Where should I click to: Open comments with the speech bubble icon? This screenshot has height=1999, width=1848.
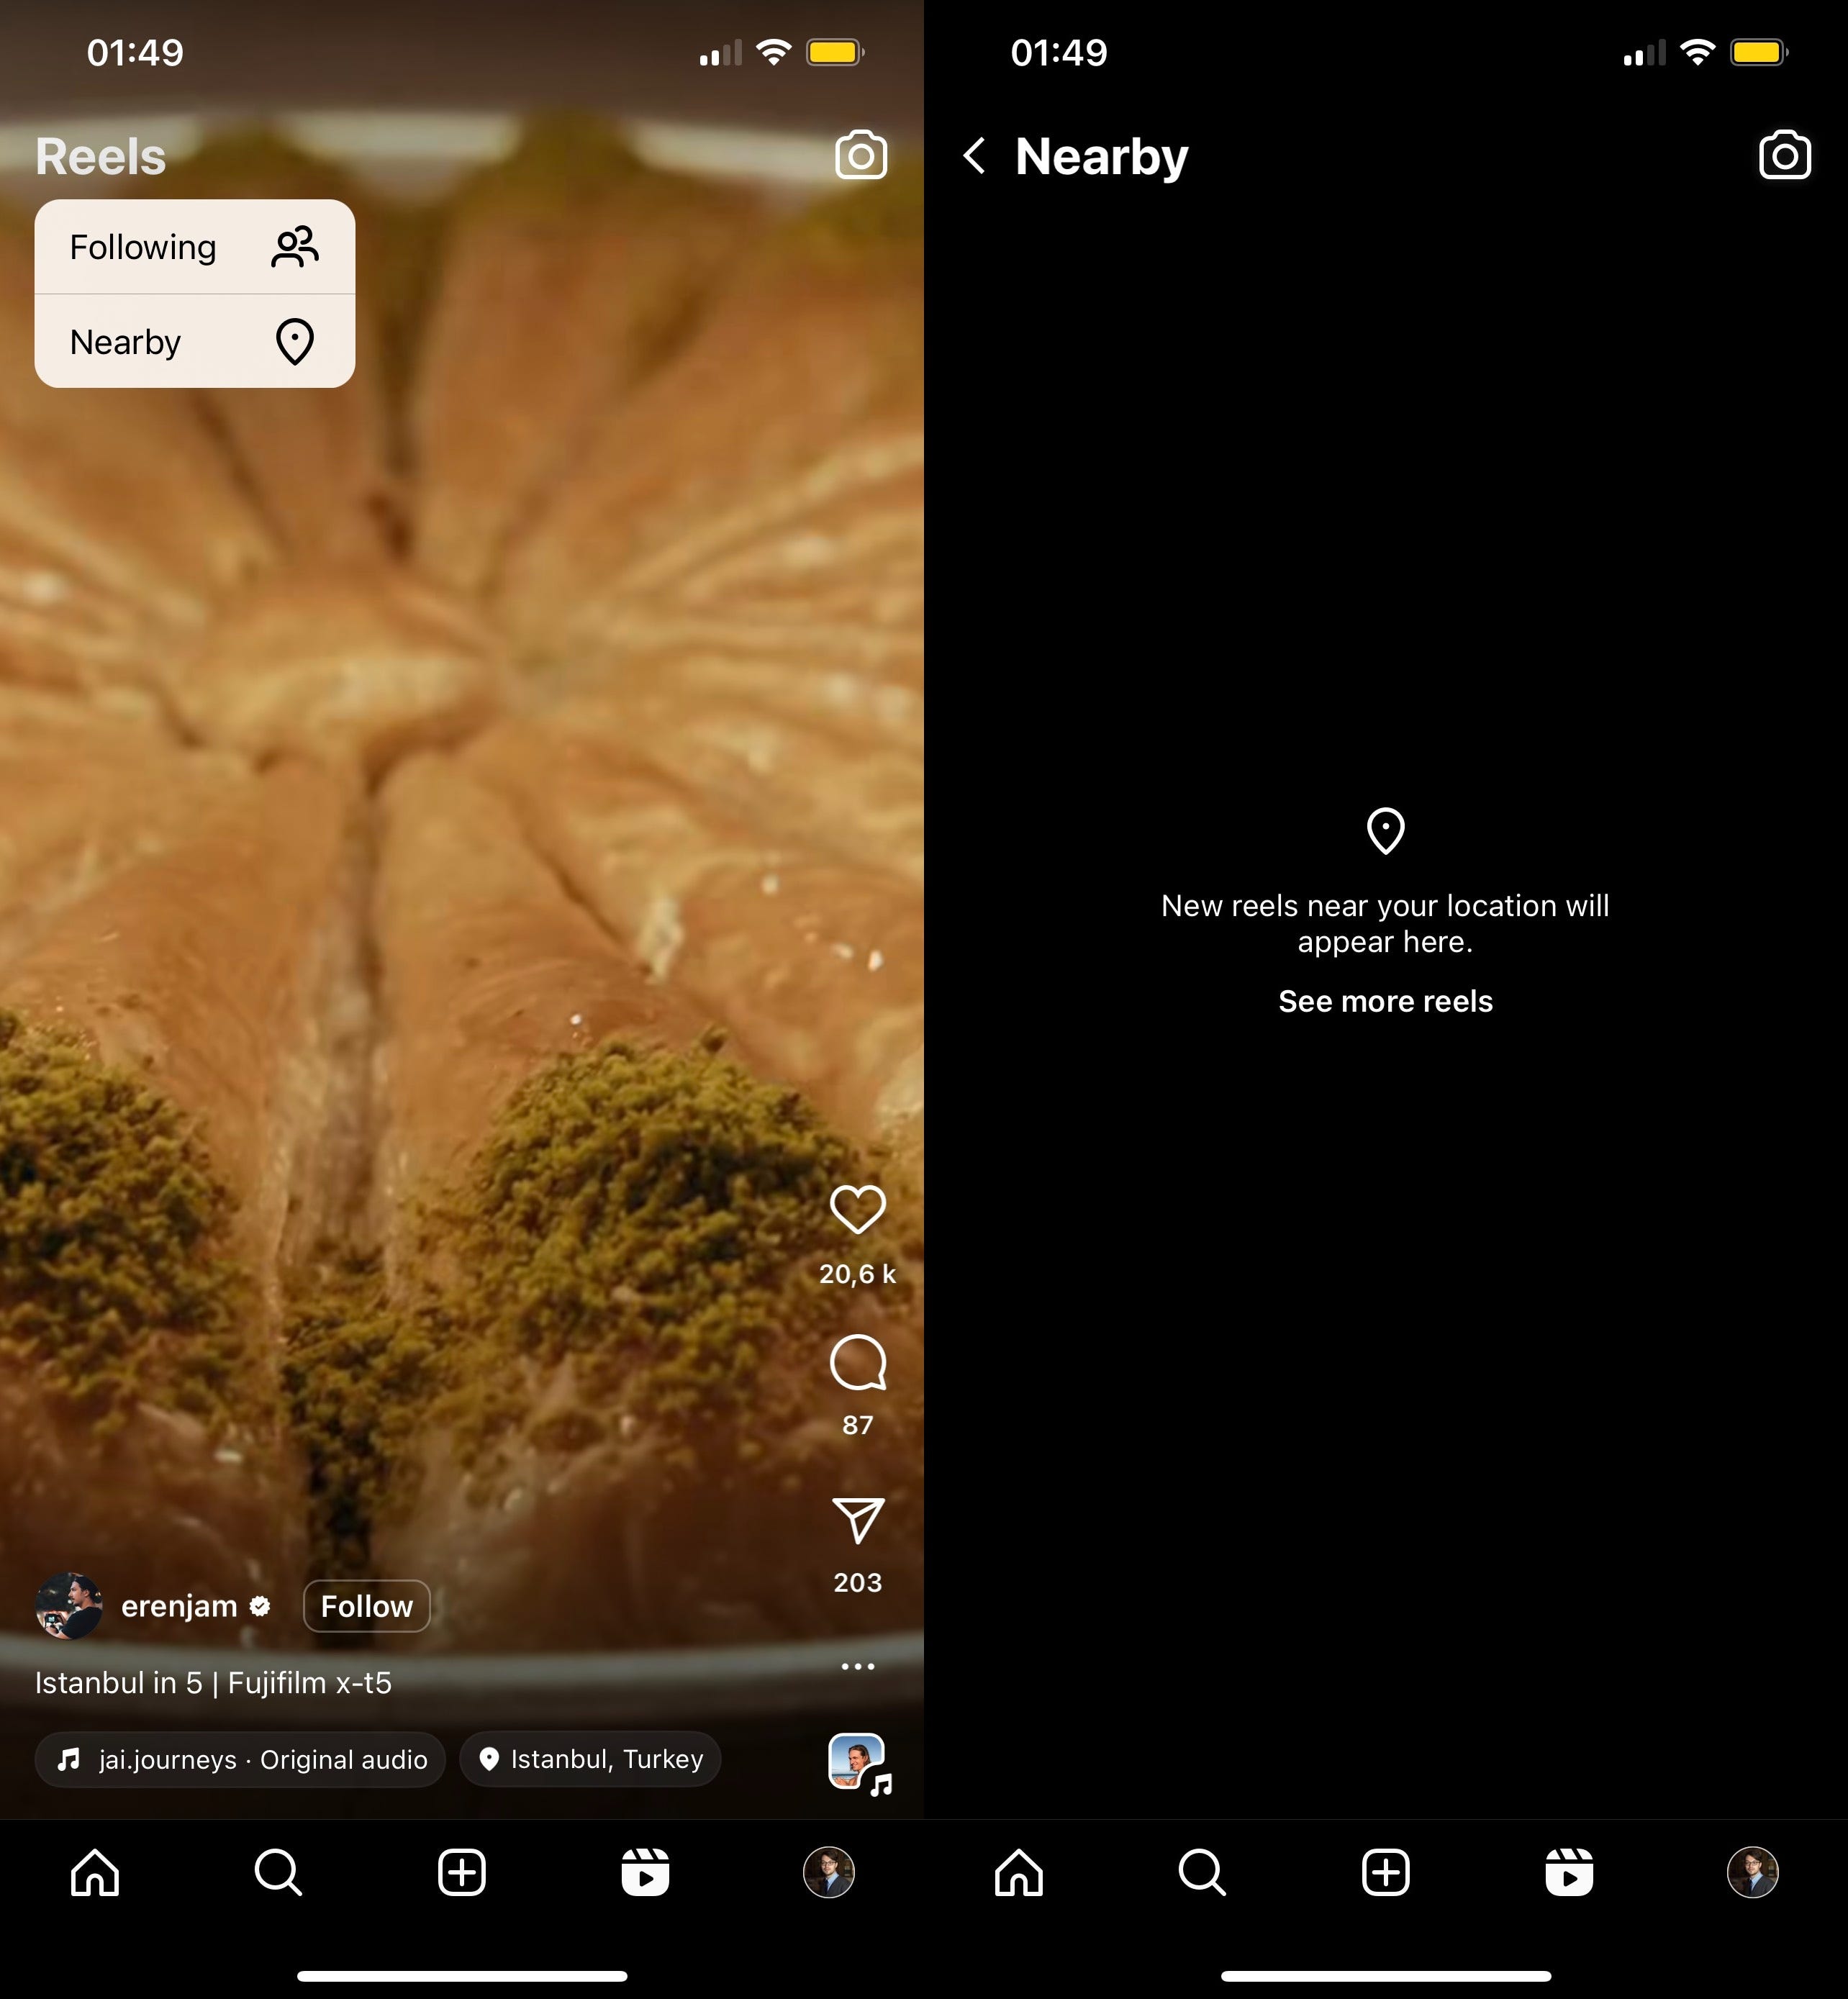click(x=858, y=1362)
